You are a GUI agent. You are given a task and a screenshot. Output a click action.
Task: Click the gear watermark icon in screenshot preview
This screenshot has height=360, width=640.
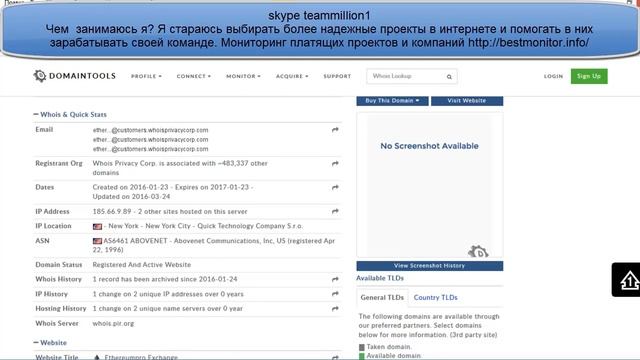[x=478, y=251]
